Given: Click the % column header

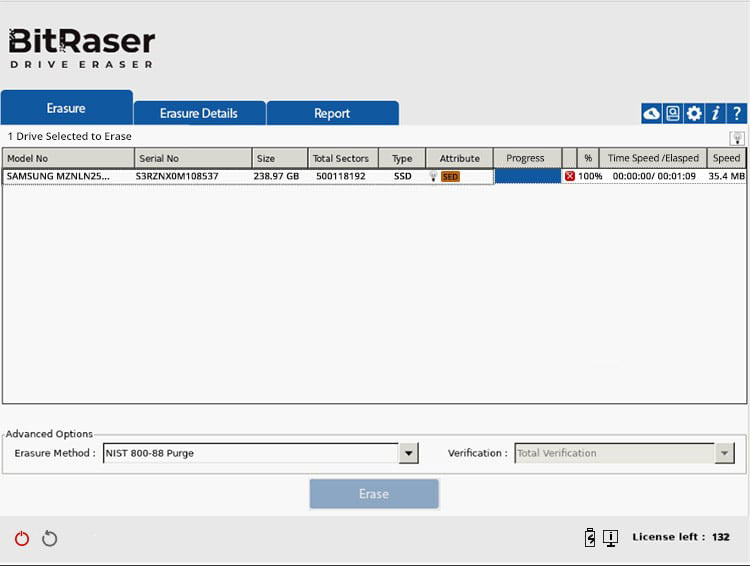Looking at the screenshot, I should click(x=588, y=158).
